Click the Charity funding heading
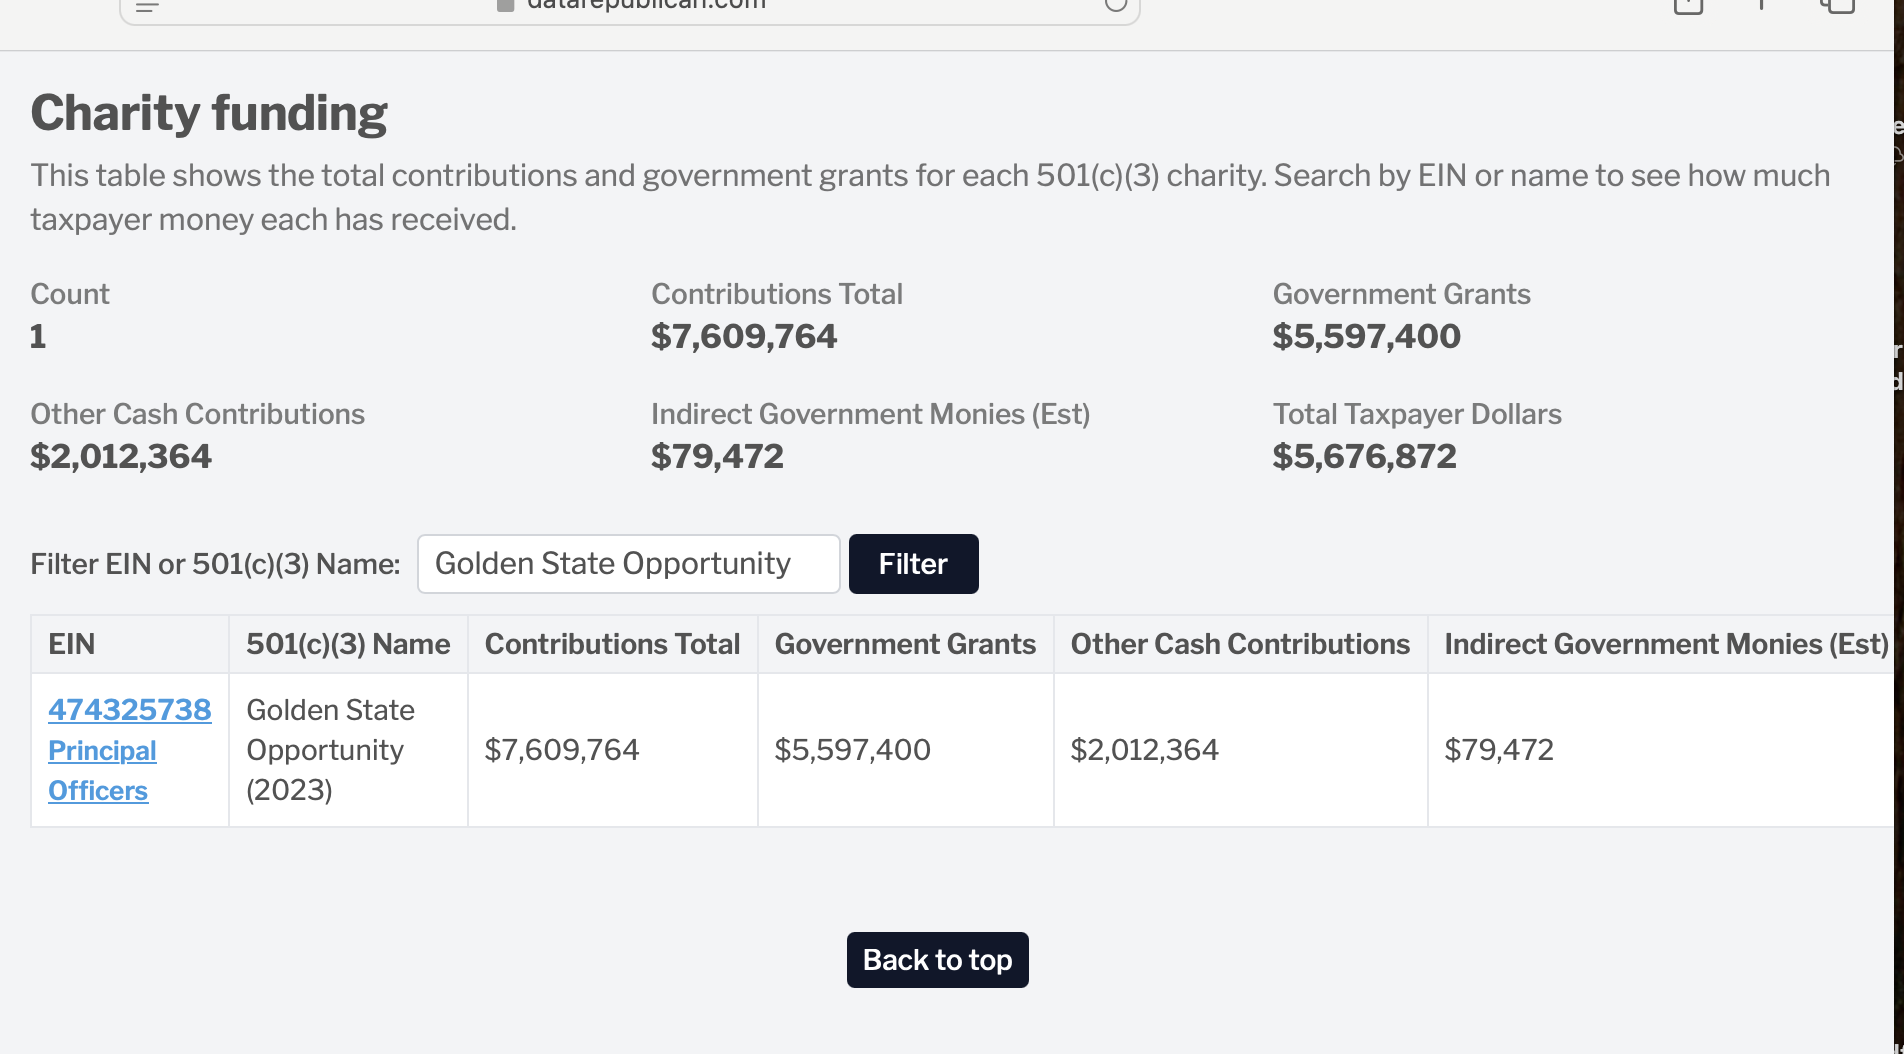Viewport: 1904px width, 1054px height. (209, 113)
